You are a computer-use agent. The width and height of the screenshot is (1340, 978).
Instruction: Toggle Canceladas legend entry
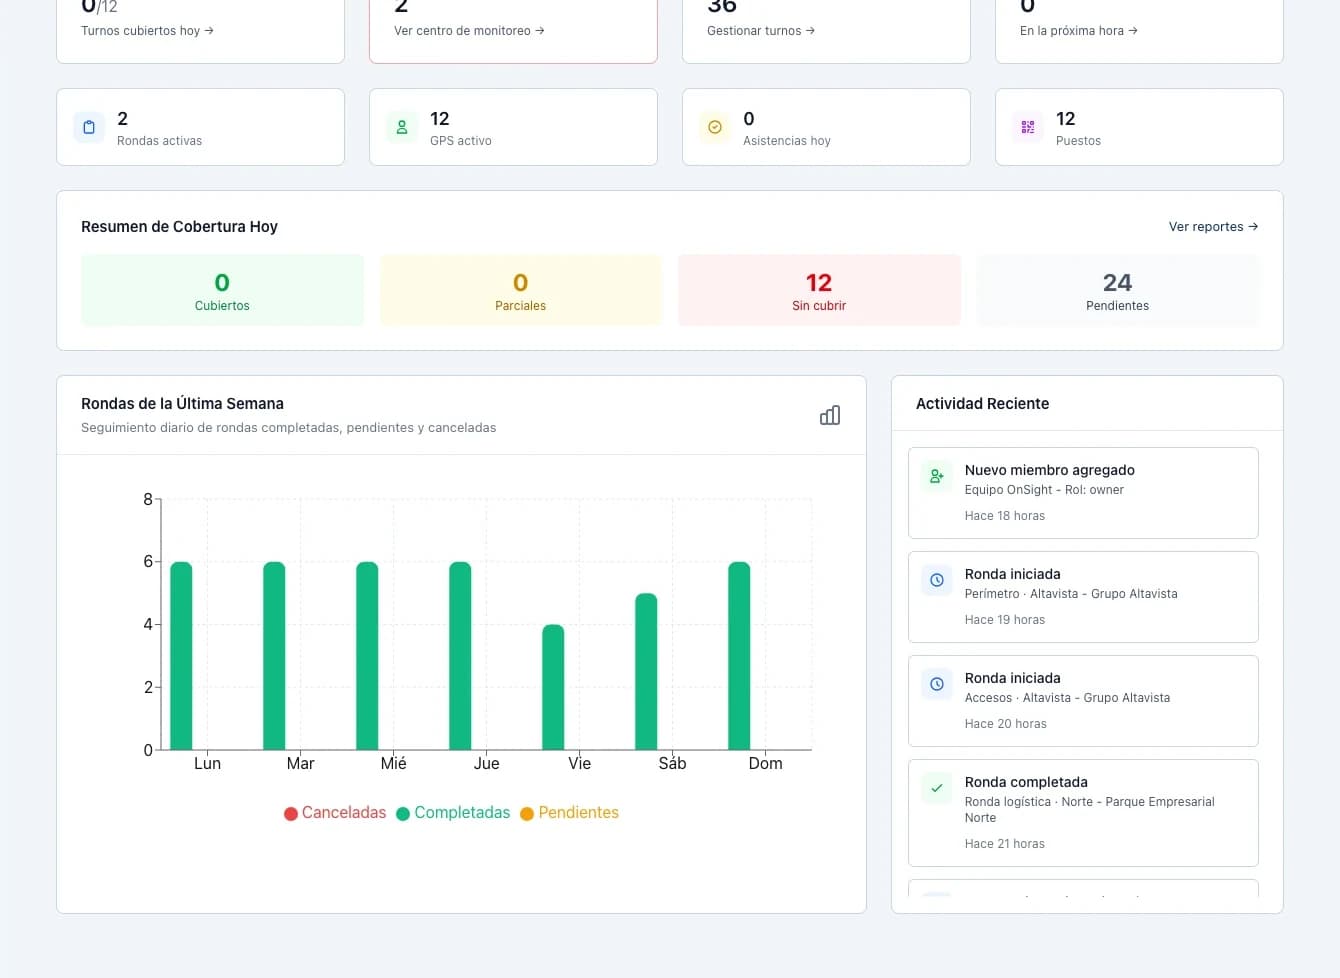tap(335, 813)
